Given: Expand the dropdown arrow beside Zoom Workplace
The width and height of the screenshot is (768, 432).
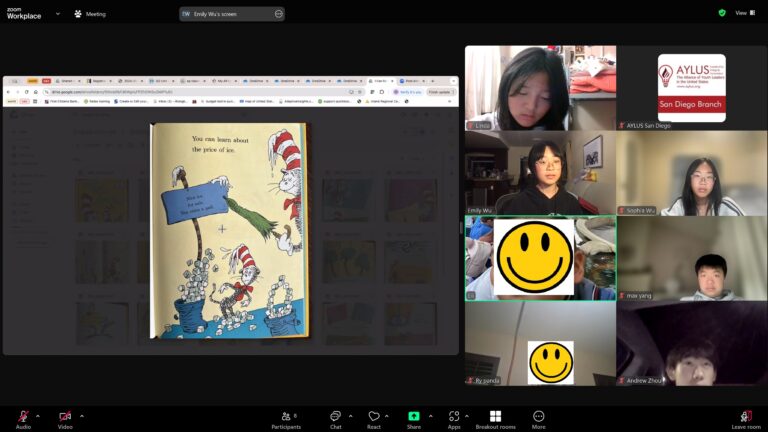Looking at the screenshot, I should (x=58, y=14).
